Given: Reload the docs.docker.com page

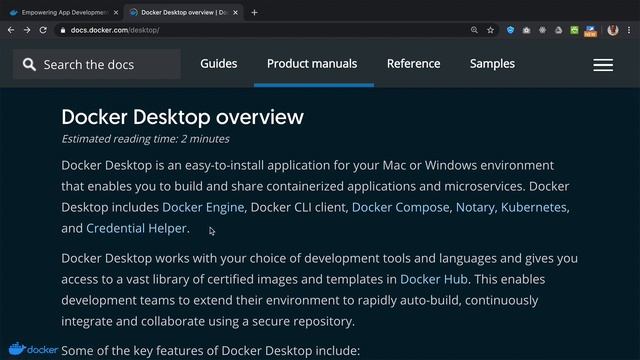Looking at the screenshot, I should (43, 30).
